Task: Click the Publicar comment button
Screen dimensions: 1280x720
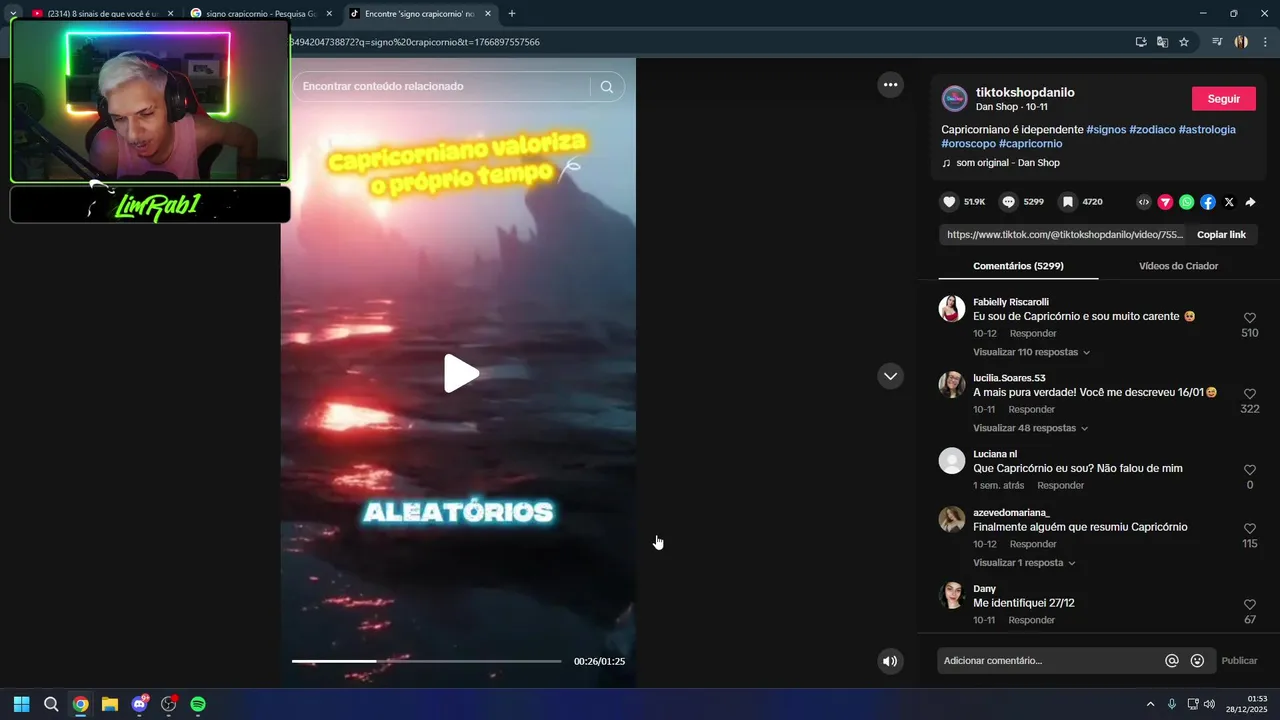Action: (x=1239, y=661)
